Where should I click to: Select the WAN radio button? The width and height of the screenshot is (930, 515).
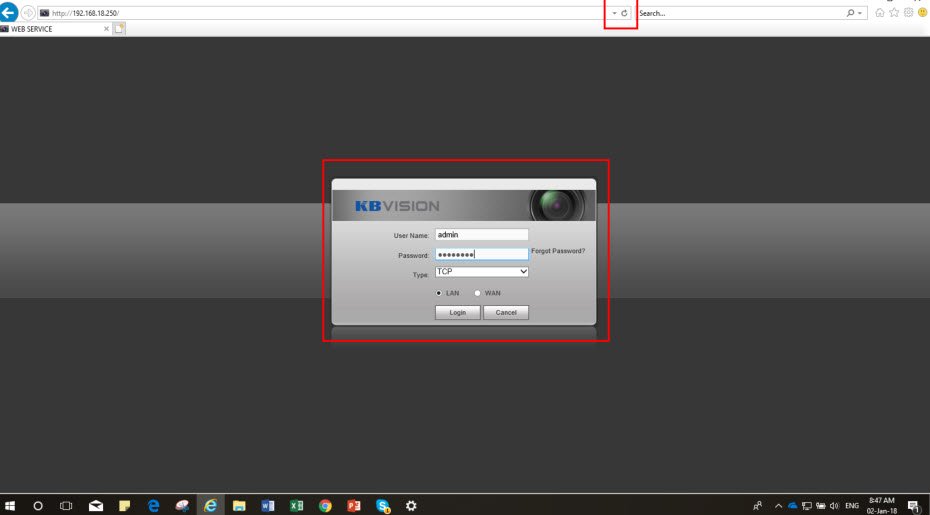click(x=478, y=293)
